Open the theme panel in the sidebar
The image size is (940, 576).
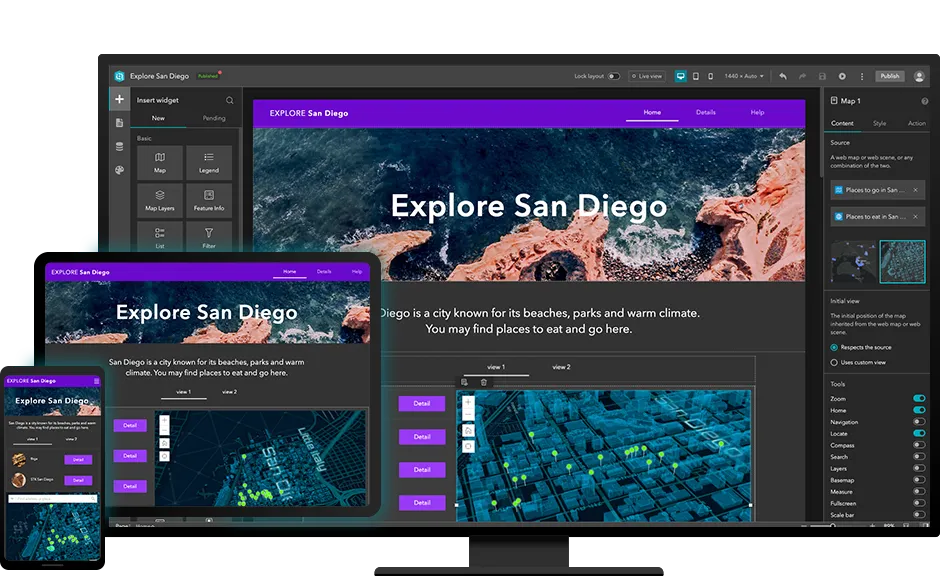(119, 170)
